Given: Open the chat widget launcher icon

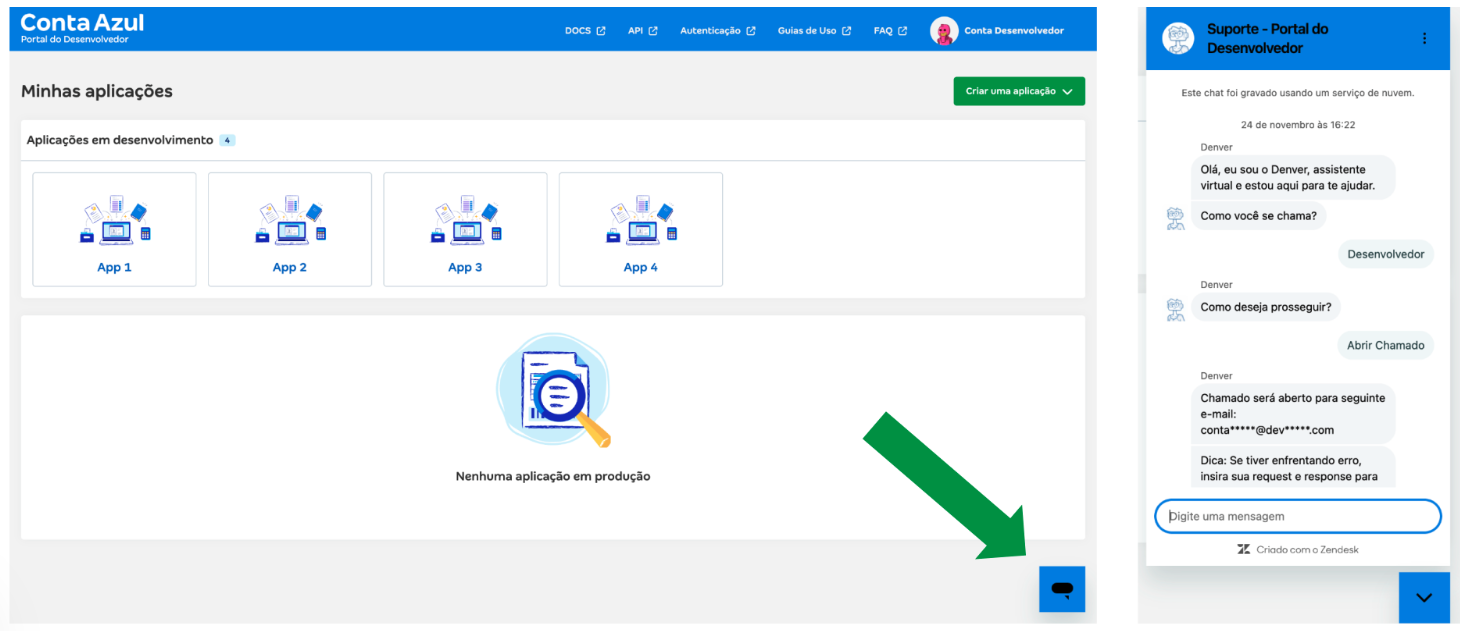Looking at the screenshot, I should pyautogui.click(x=1062, y=589).
